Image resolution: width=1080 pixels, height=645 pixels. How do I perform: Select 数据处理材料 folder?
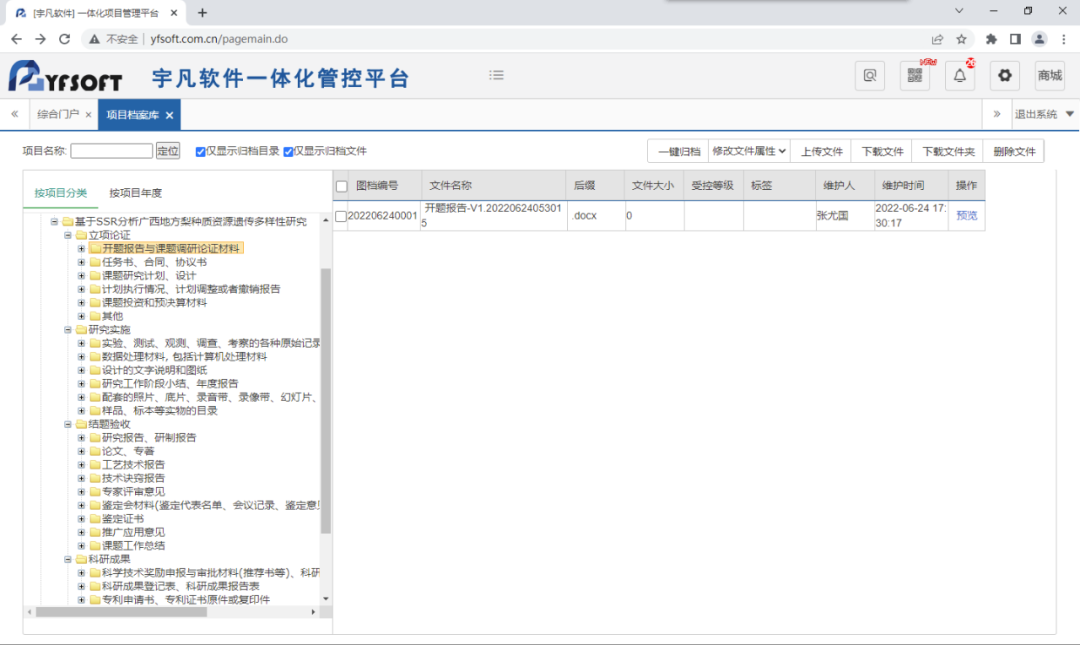pos(184,356)
